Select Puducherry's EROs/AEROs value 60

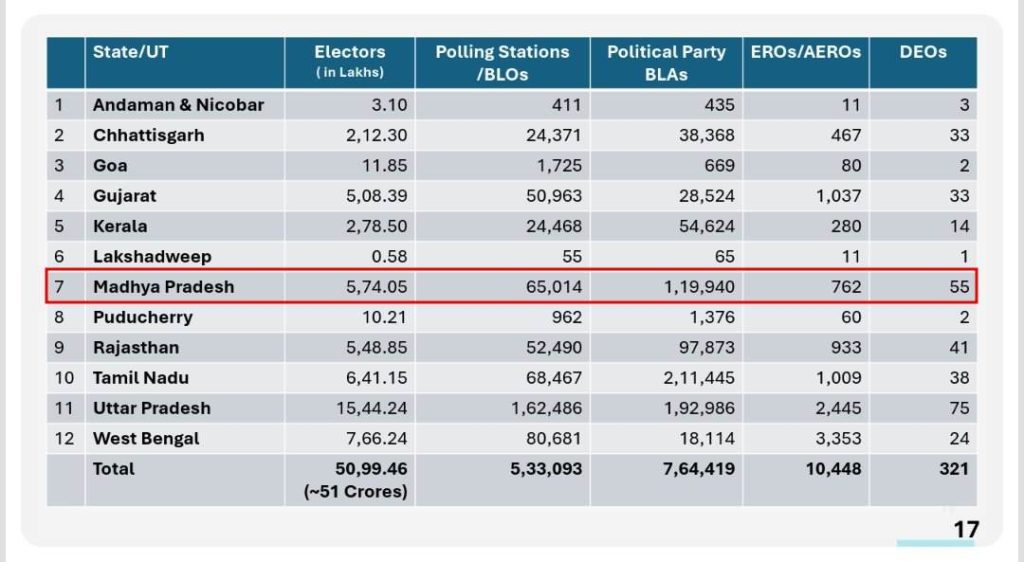850,317
